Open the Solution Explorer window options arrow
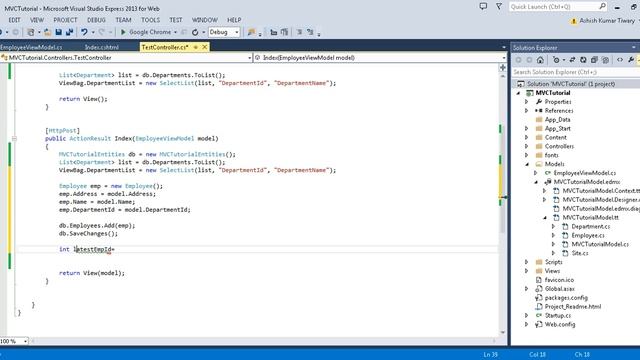 coord(633,48)
